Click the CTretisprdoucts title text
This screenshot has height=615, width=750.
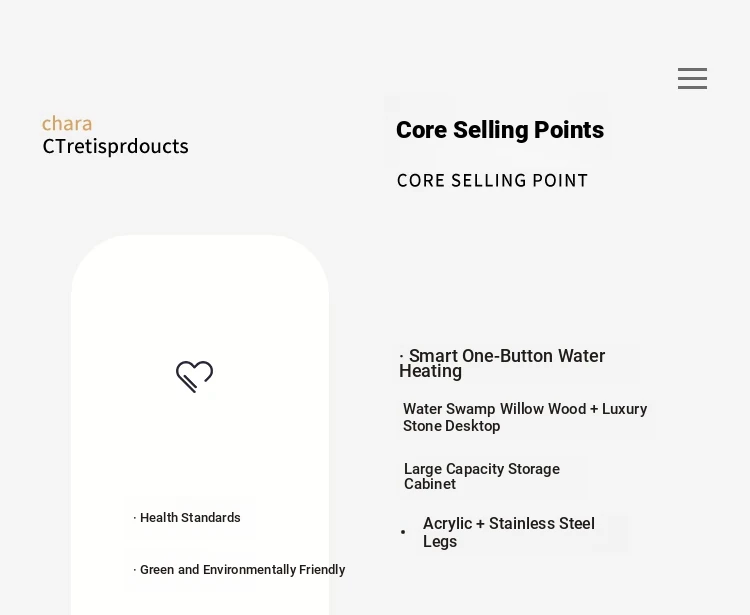pyautogui.click(x=115, y=146)
